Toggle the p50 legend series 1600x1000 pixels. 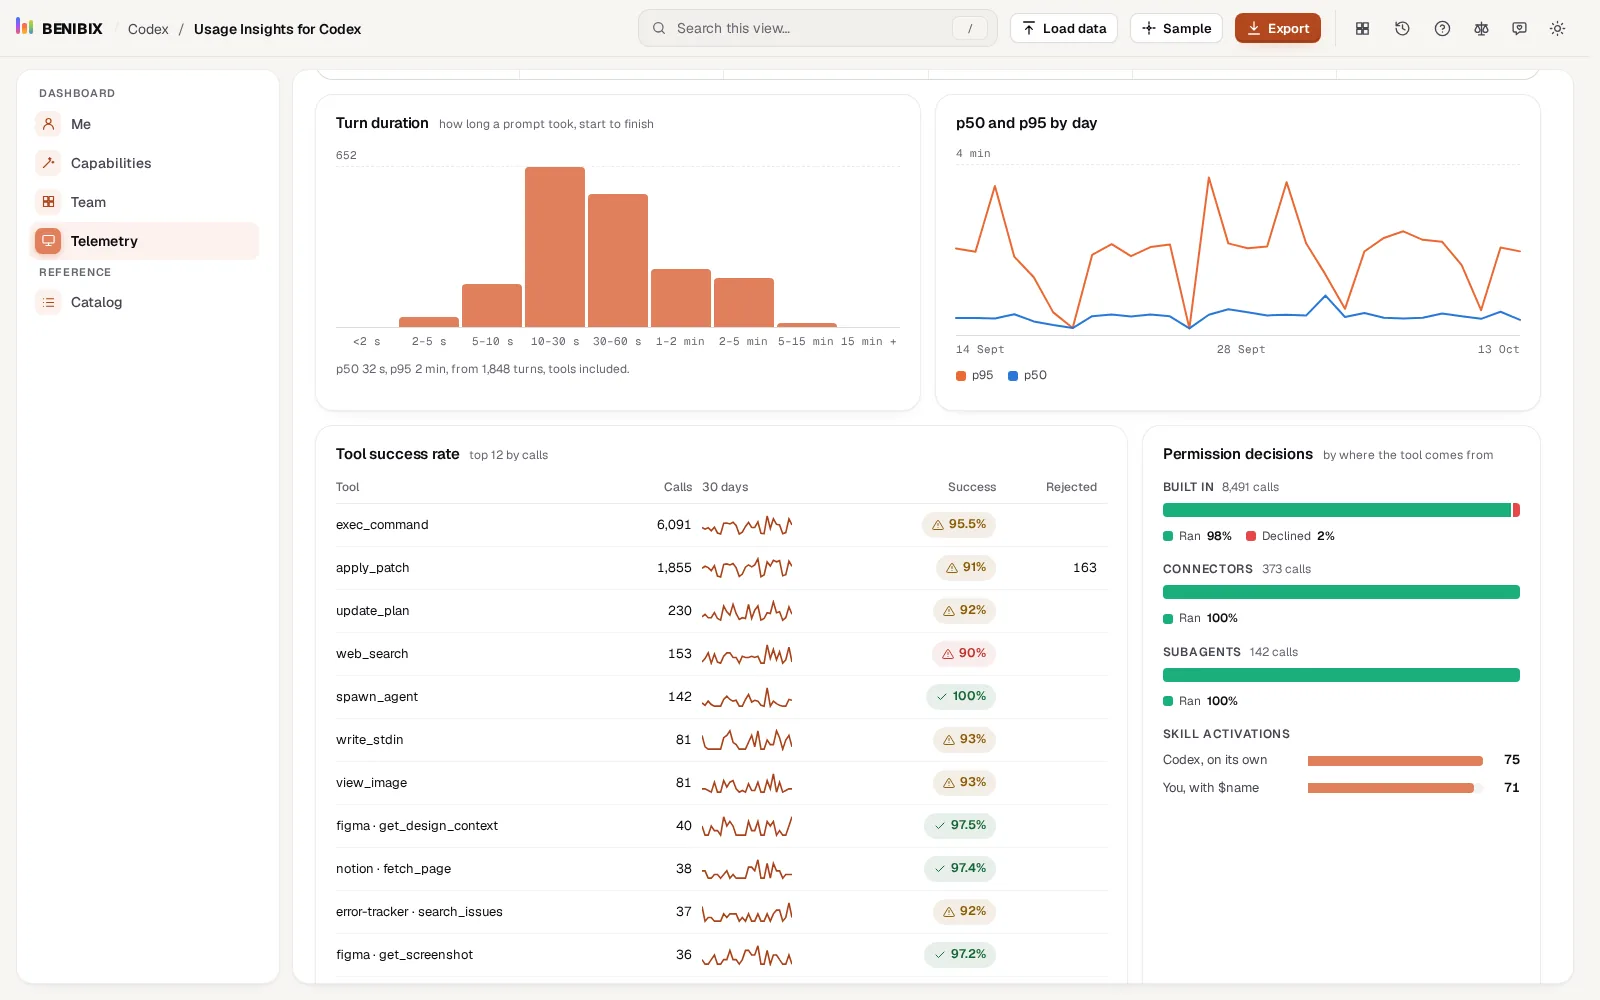click(1027, 376)
